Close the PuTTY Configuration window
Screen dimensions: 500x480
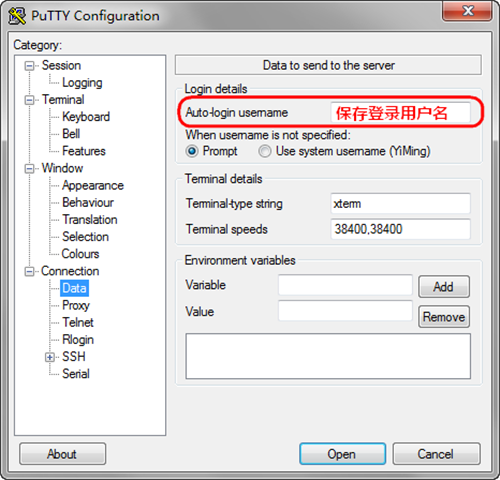(467, 11)
